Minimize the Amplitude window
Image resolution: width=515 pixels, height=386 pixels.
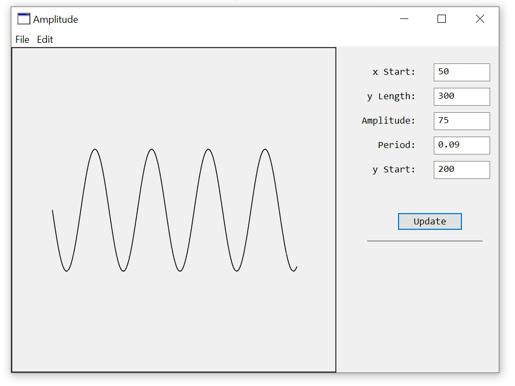coord(404,19)
